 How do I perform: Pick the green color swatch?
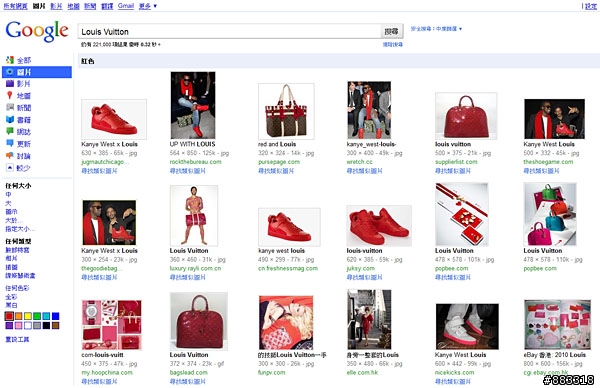coord(37,316)
